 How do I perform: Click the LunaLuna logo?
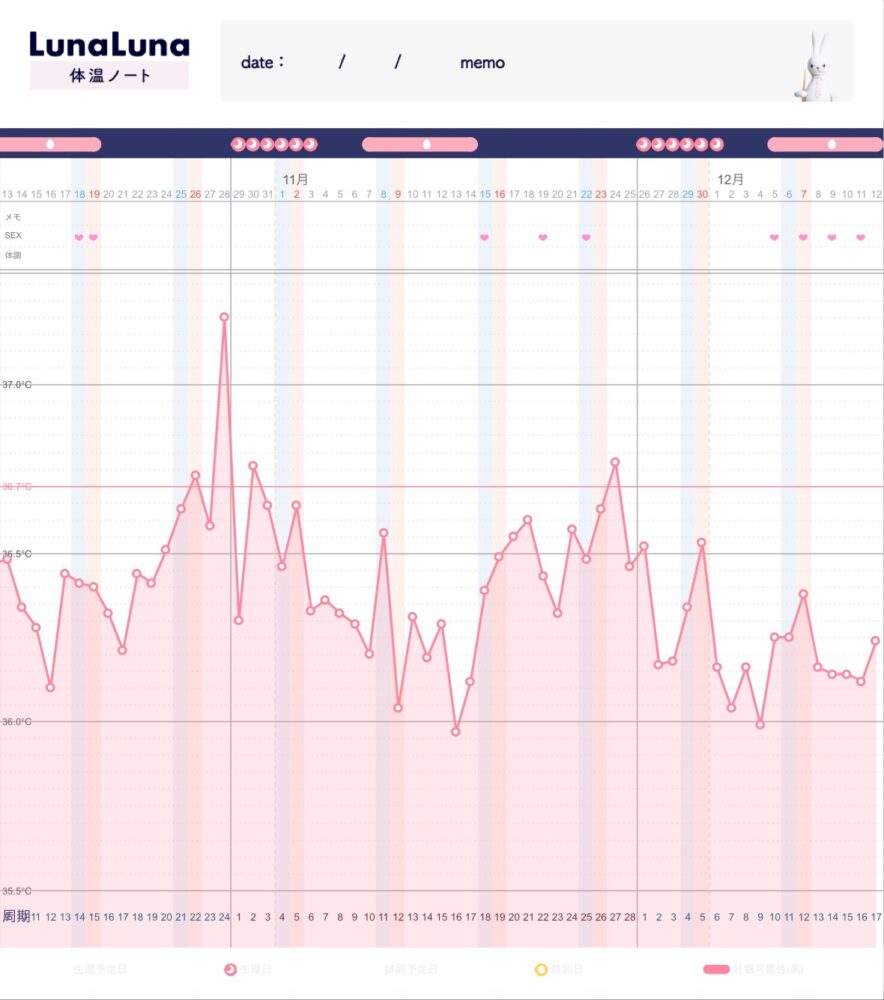(109, 45)
